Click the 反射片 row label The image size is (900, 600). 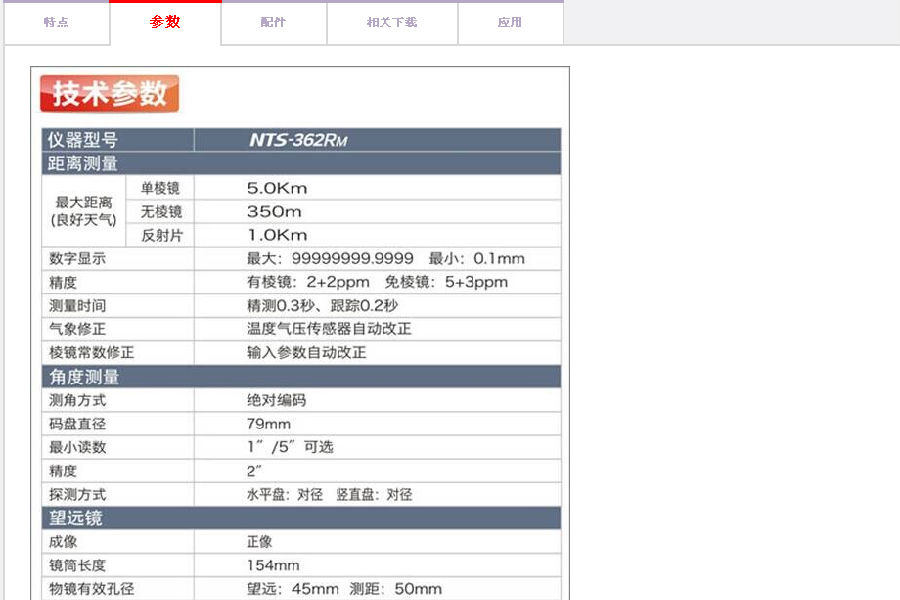(161, 236)
